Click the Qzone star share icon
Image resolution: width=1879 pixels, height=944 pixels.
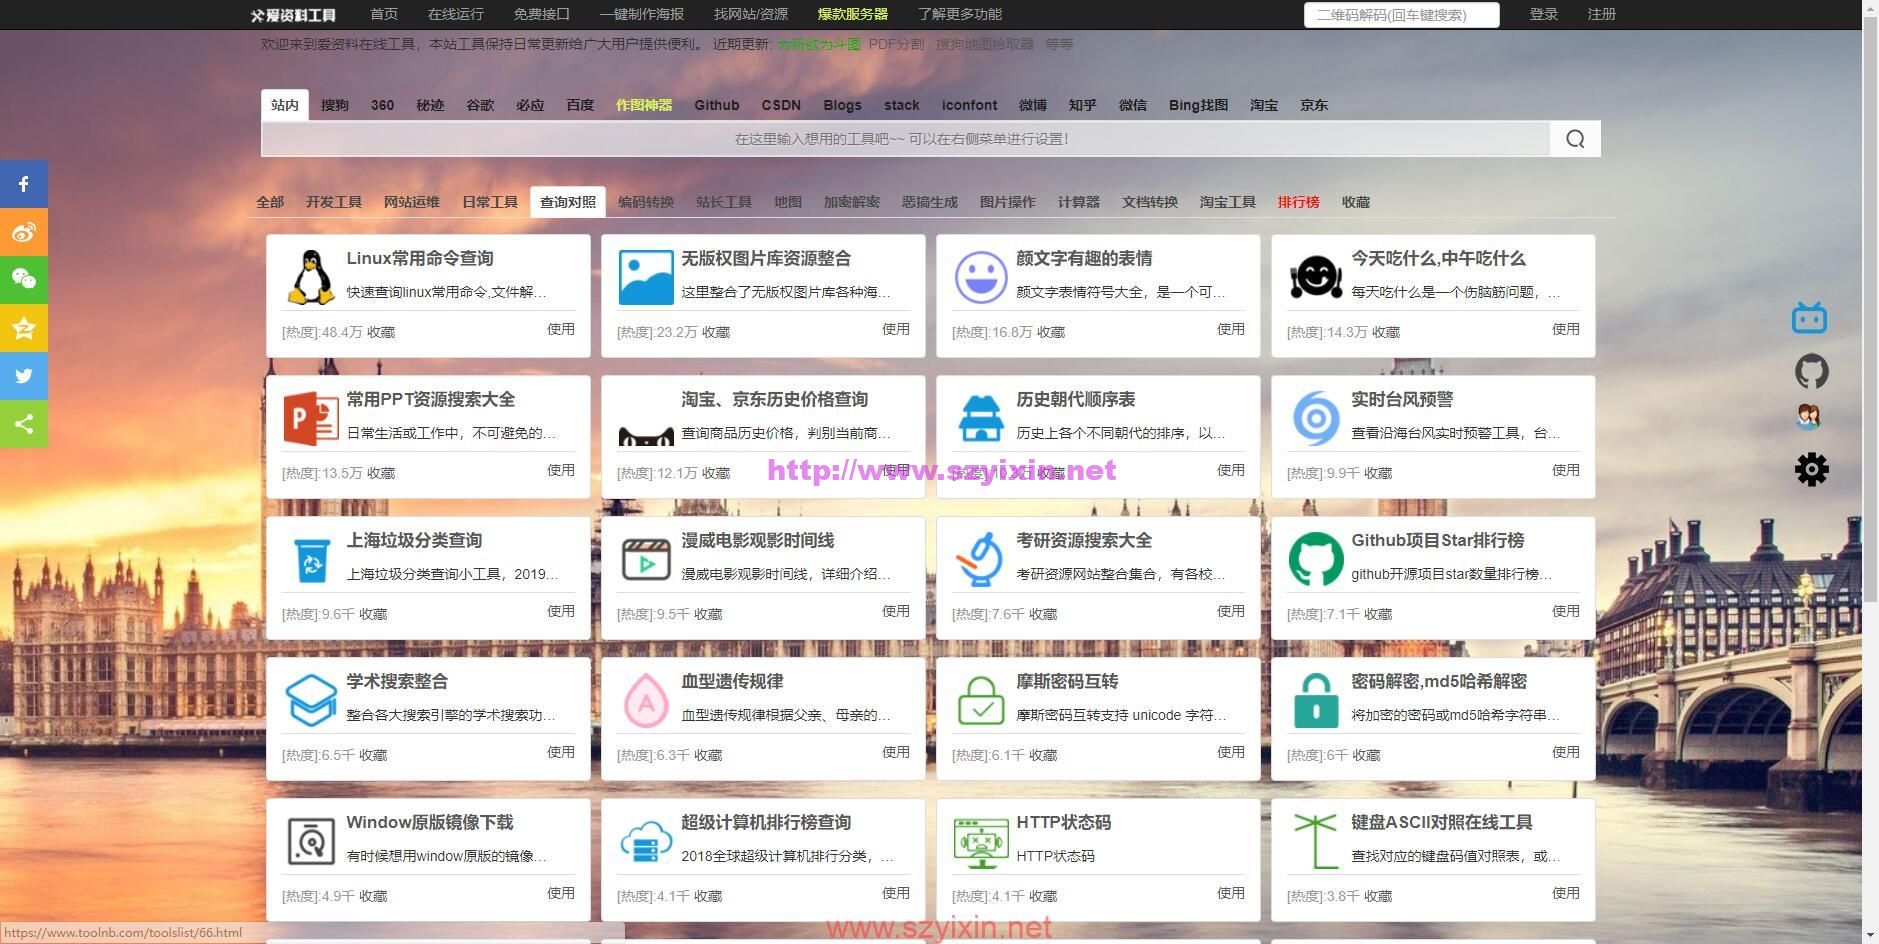point(24,328)
